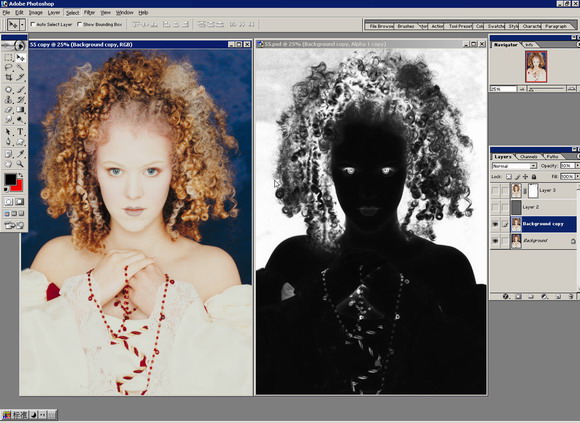Open the Opacity slider arrow

pos(577,166)
